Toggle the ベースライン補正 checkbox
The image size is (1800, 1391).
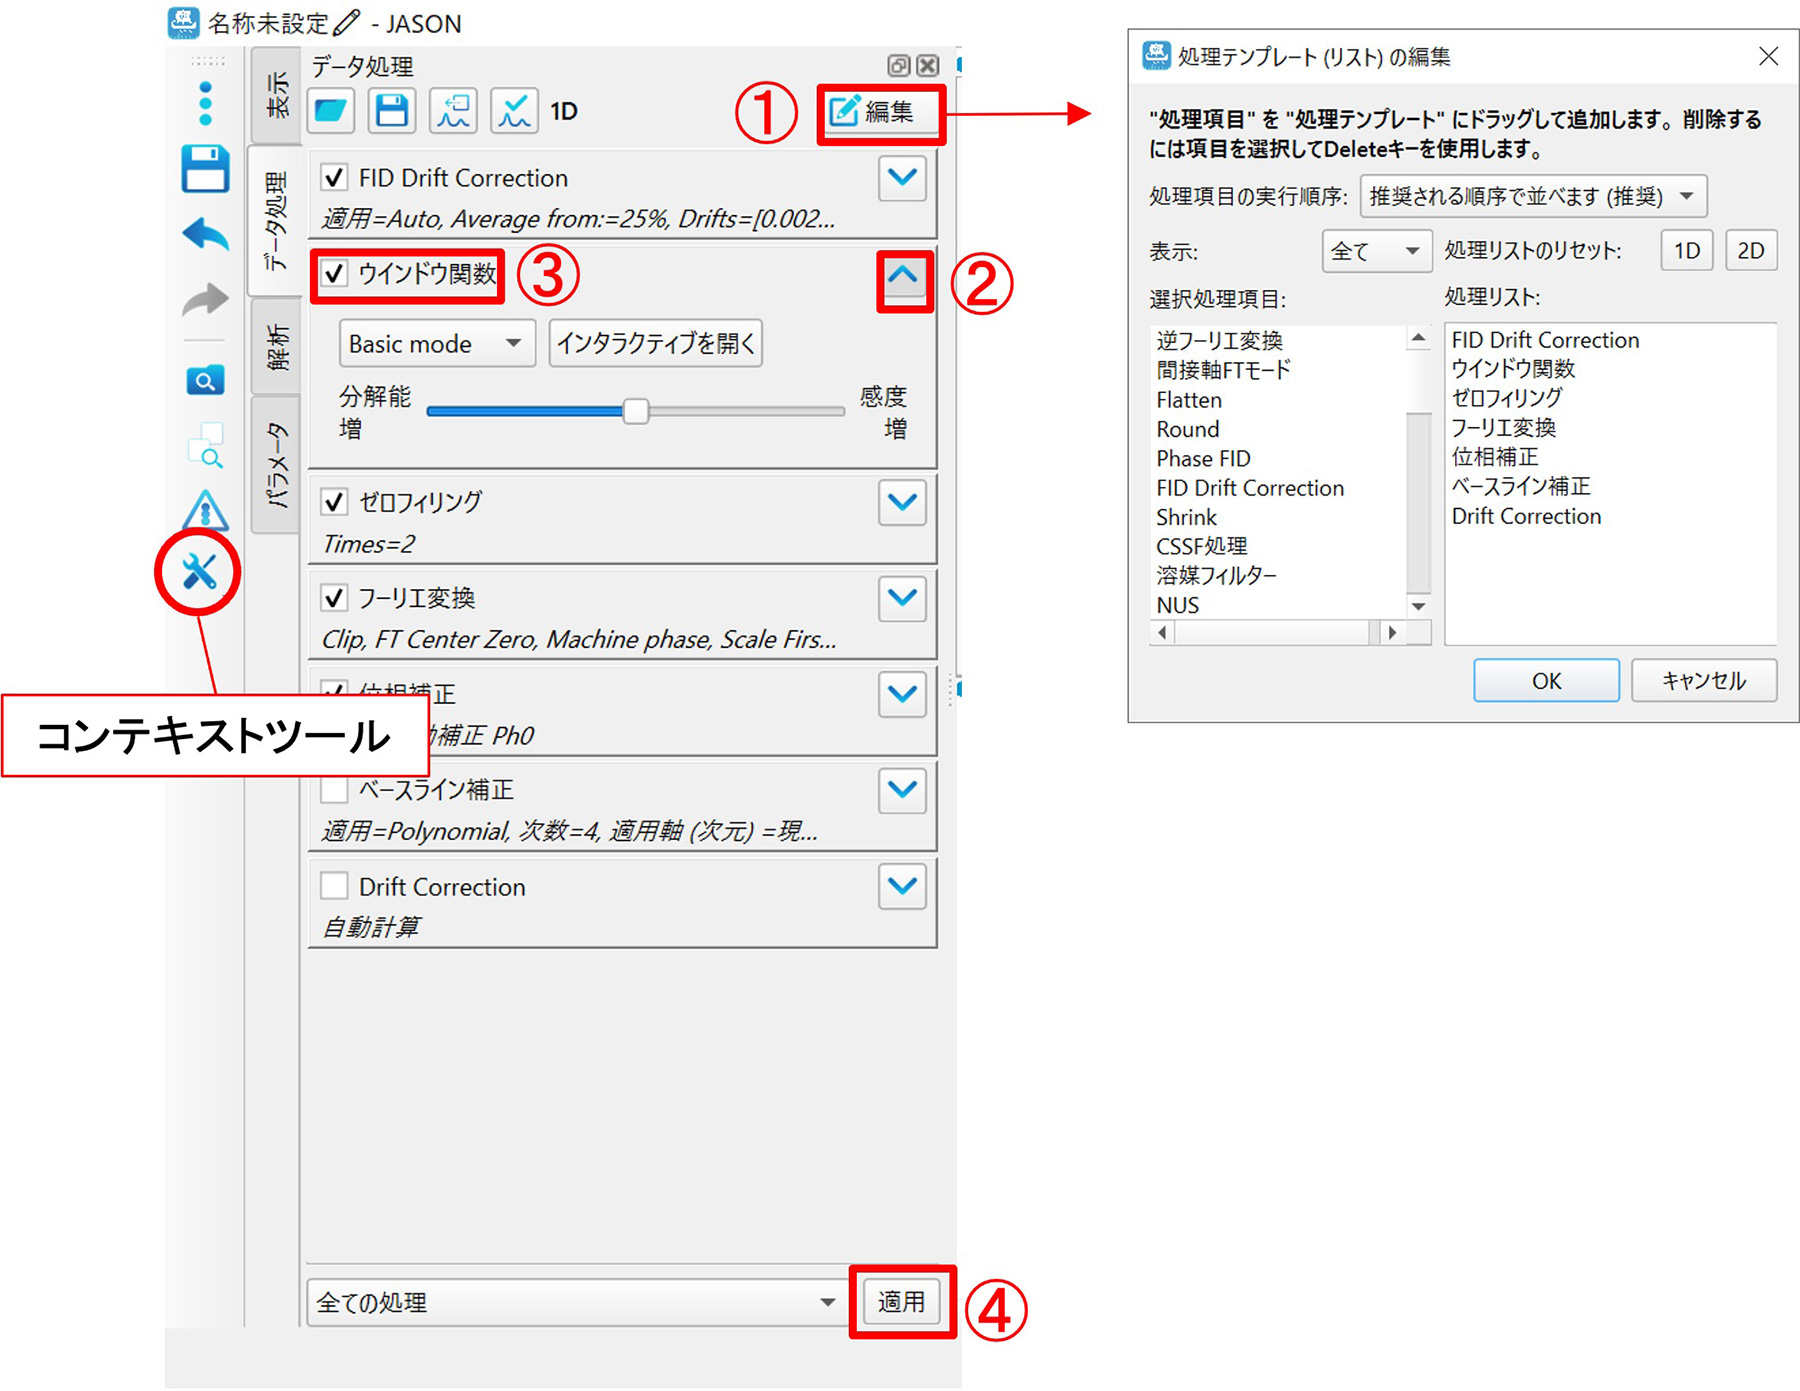[x=334, y=790]
